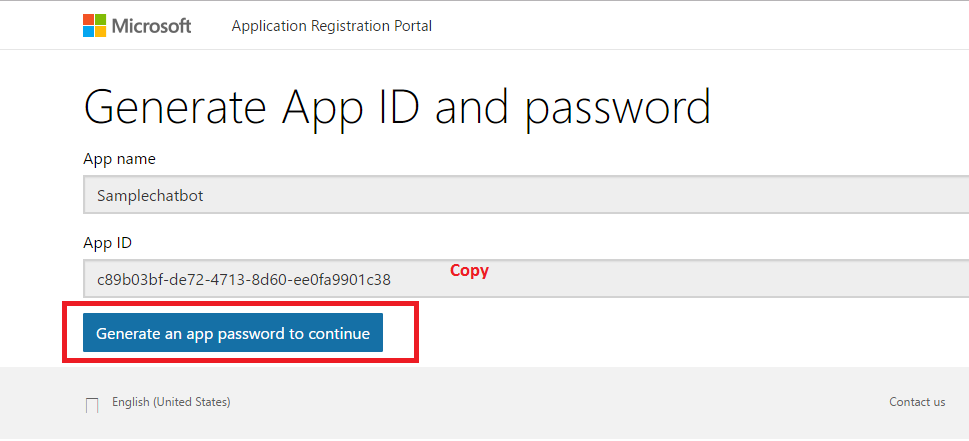Click the word Generate in the page heading

pyautogui.click(x=176, y=107)
